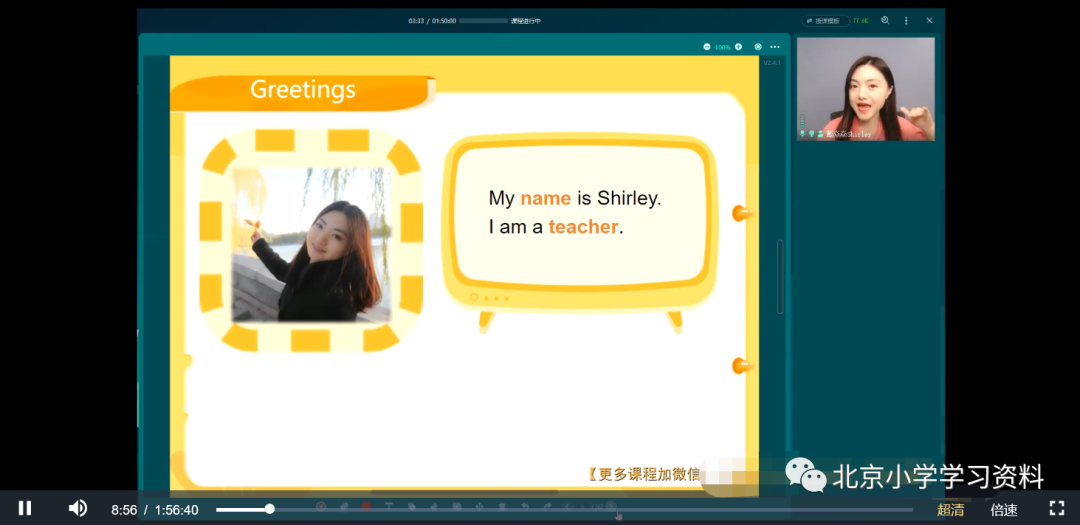Viewport: 1080px width, 525px height.
Task: Pause the video playback
Action: click(25, 508)
